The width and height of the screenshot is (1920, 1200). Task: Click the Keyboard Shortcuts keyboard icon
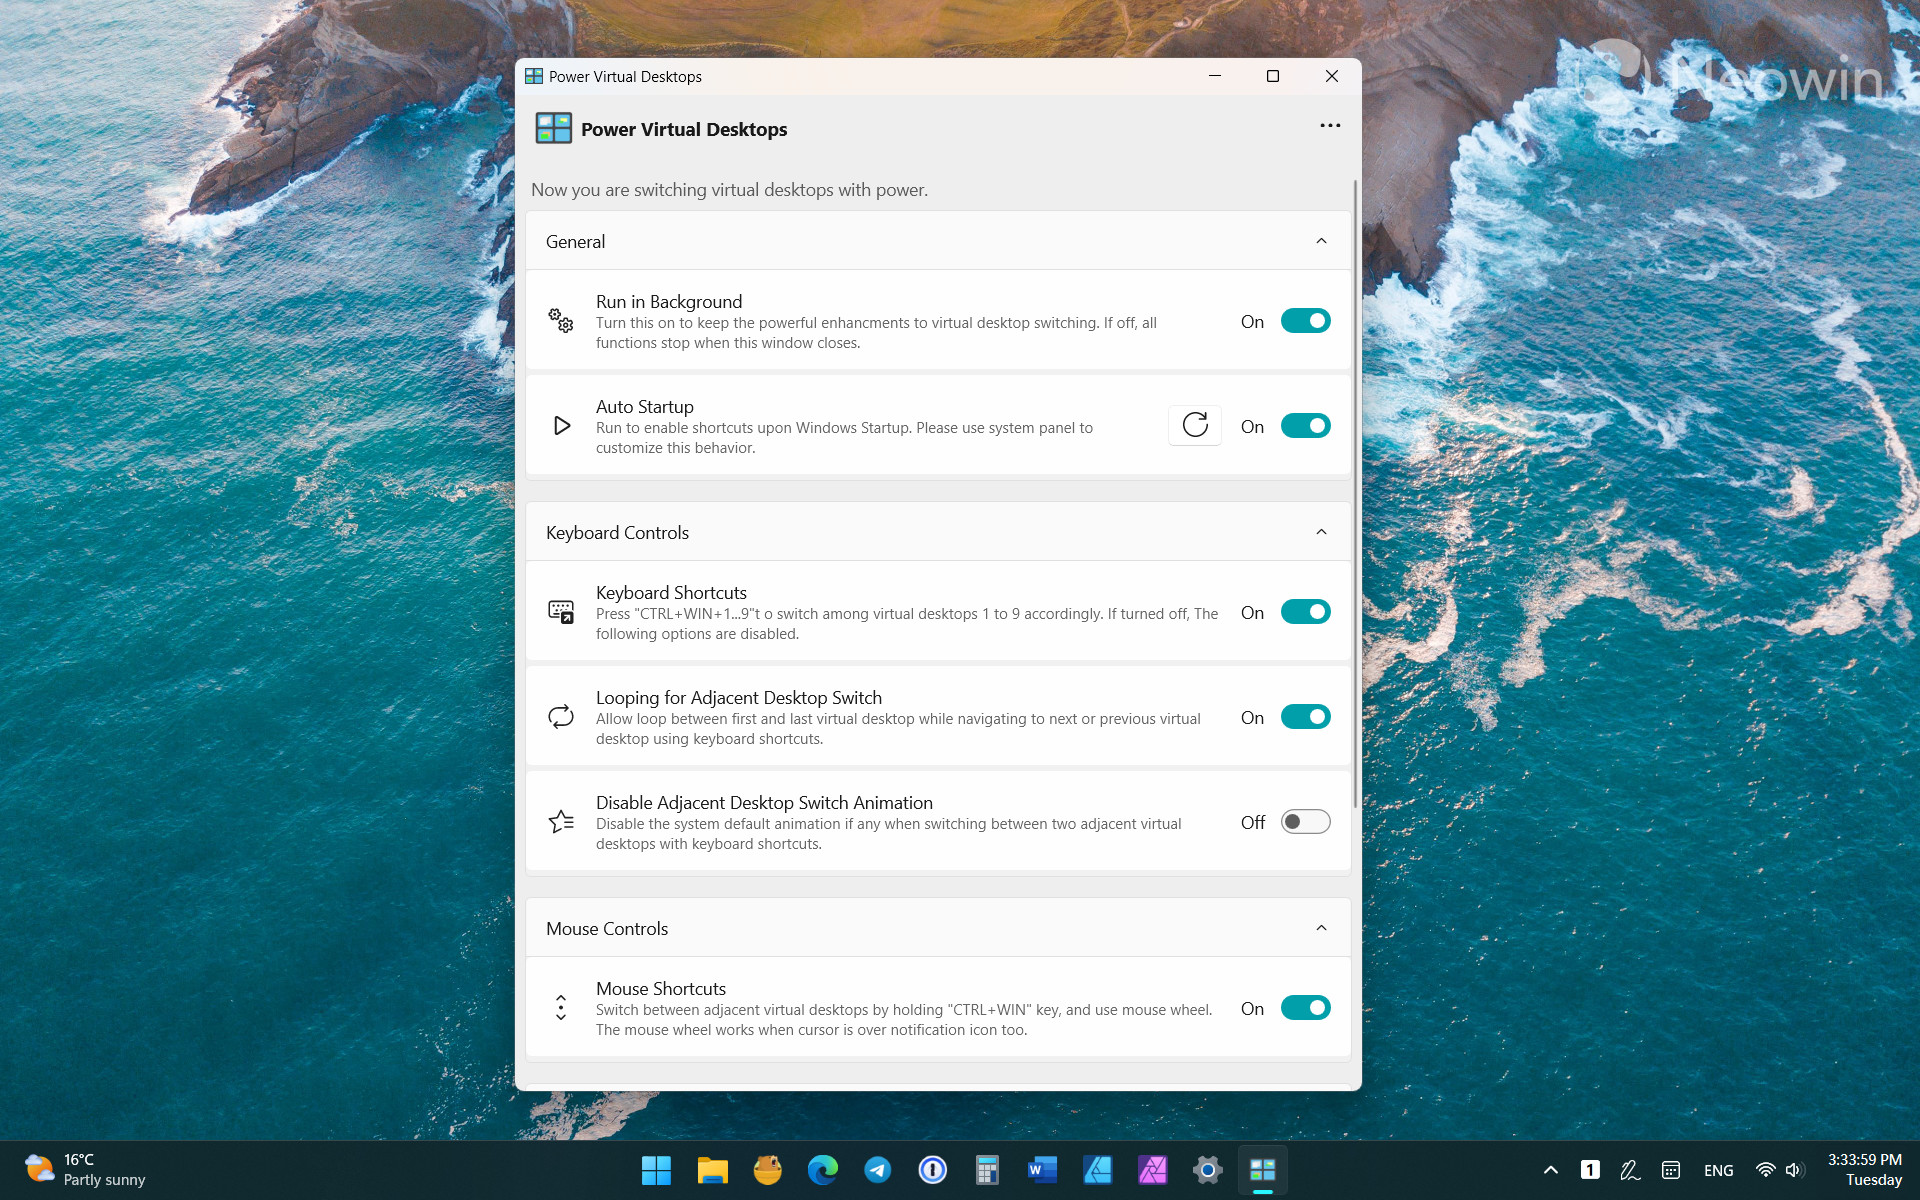click(x=561, y=612)
